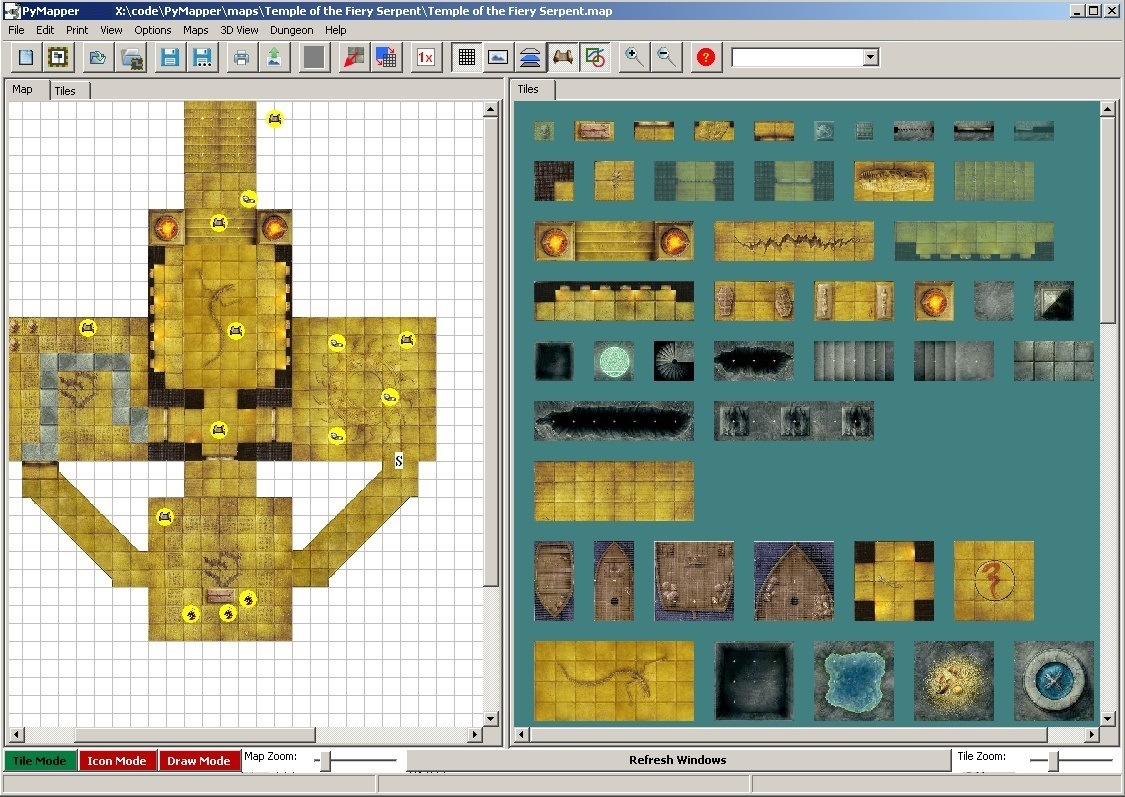Adjust the Map Zoom slider handle
This screenshot has width=1125, height=797.
point(325,760)
